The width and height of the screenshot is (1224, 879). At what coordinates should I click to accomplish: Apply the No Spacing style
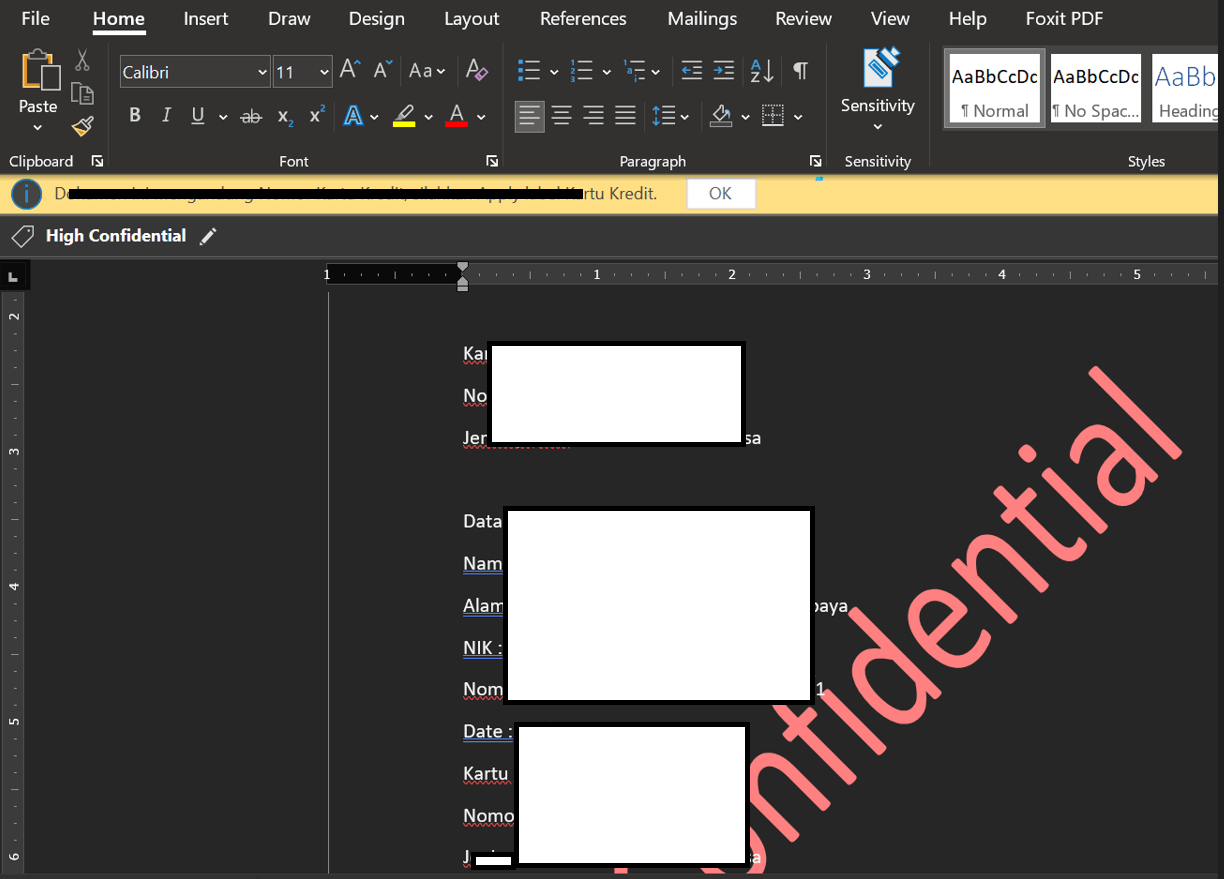pos(1096,89)
